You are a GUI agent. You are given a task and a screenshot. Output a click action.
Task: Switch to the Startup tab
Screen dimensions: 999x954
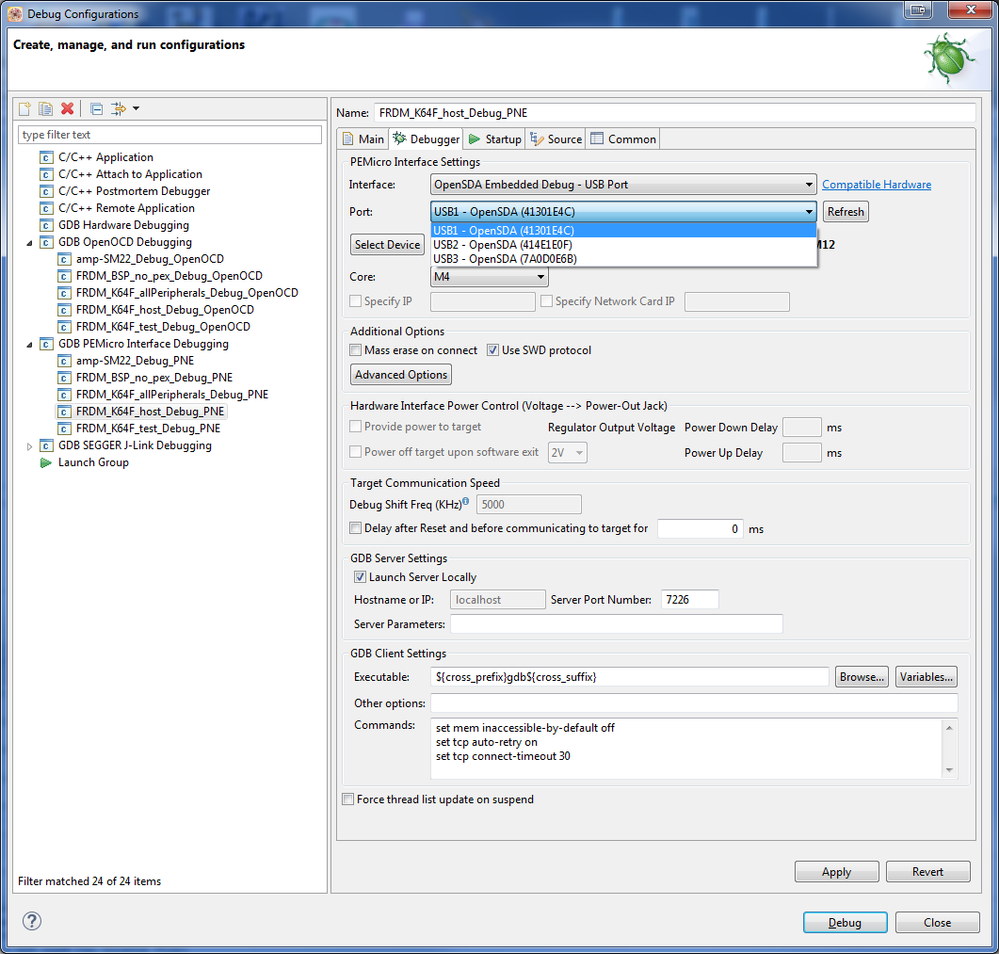(495, 139)
